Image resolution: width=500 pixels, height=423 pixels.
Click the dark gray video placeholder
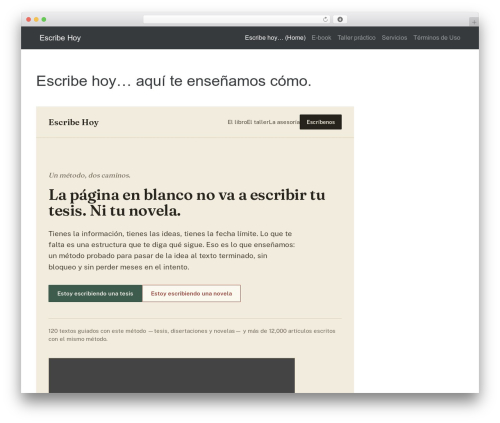tap(172, 376)
